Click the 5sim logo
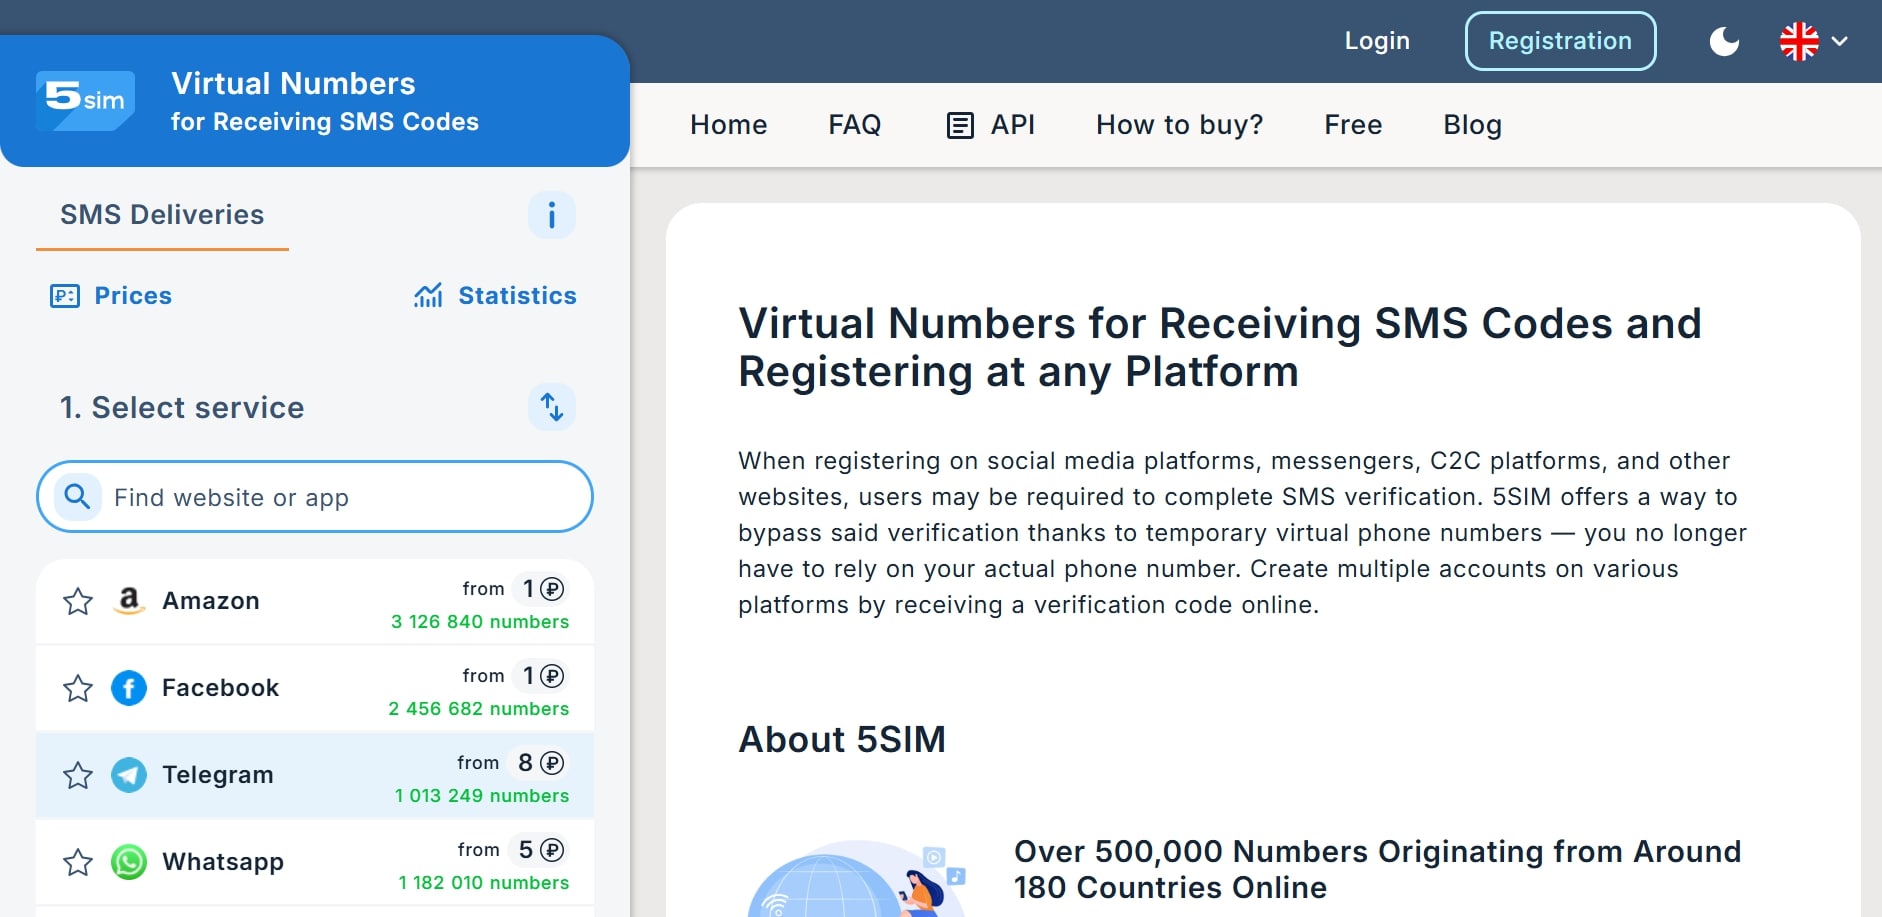1882x917 pixels. click(85, 101)
